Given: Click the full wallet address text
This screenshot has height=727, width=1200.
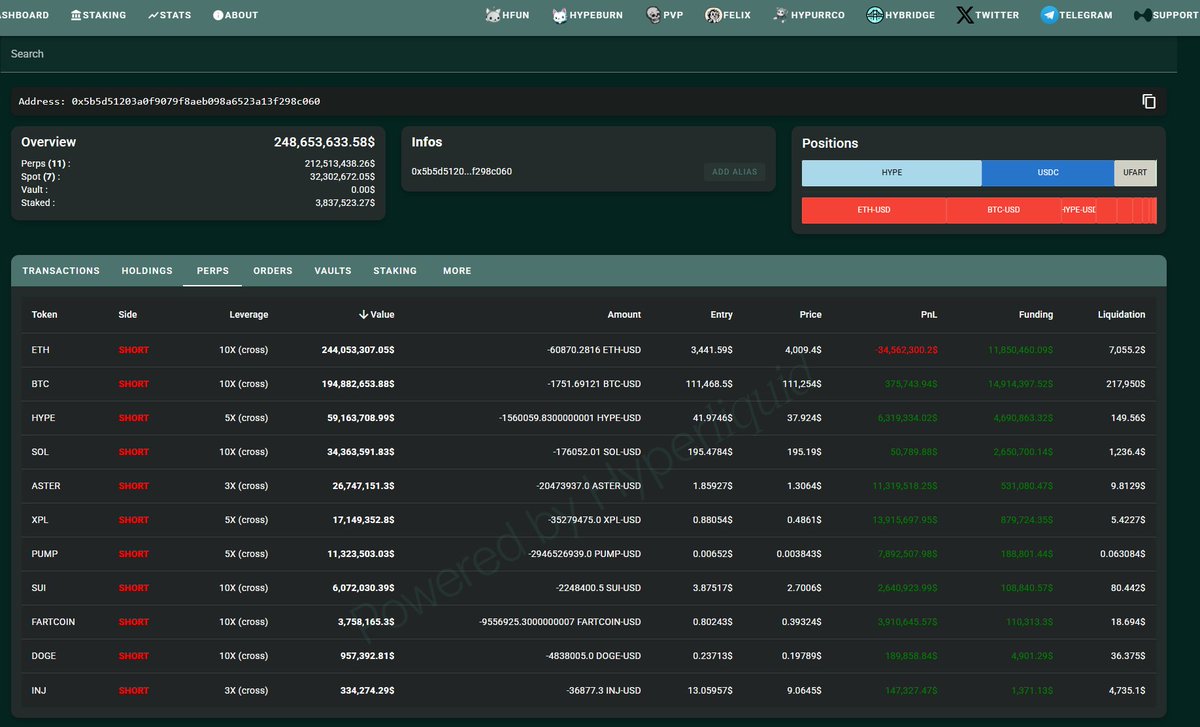Looking at the screenshot, I should click(196, 102).
